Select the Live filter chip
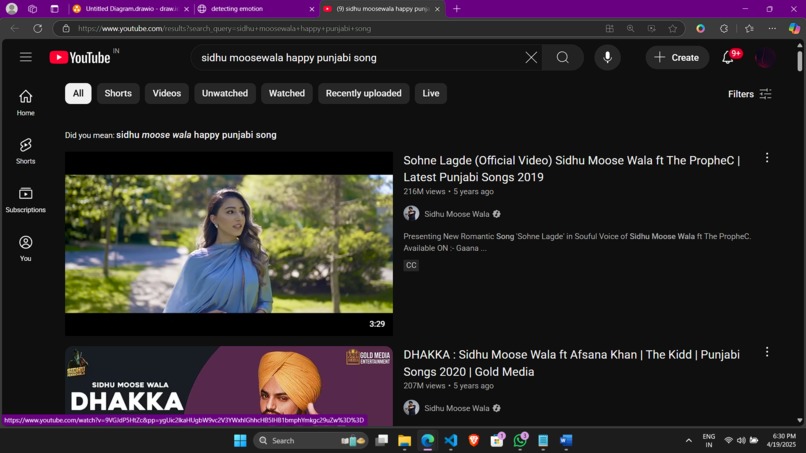The image size is (806, 453). pos(431,94)
